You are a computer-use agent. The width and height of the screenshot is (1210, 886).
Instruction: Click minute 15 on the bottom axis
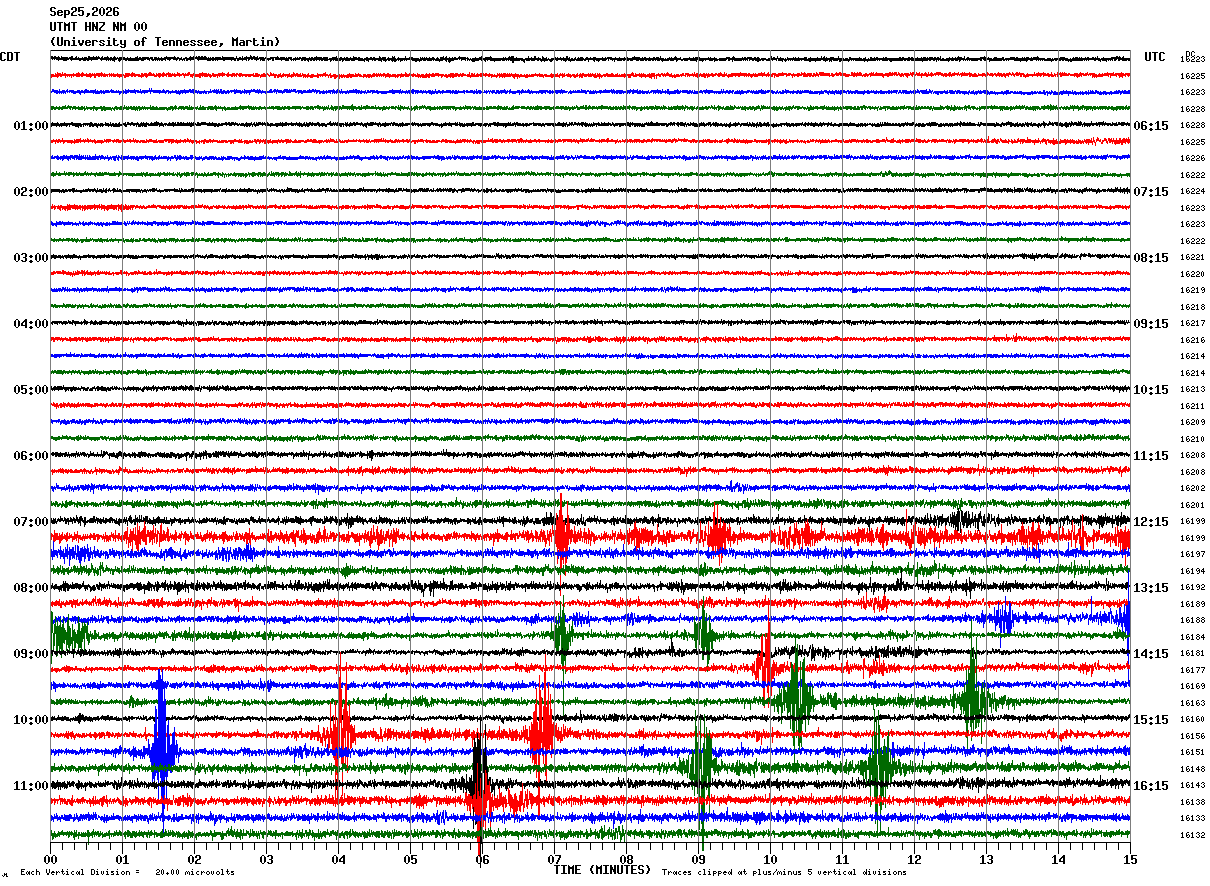click(1130, 859)
